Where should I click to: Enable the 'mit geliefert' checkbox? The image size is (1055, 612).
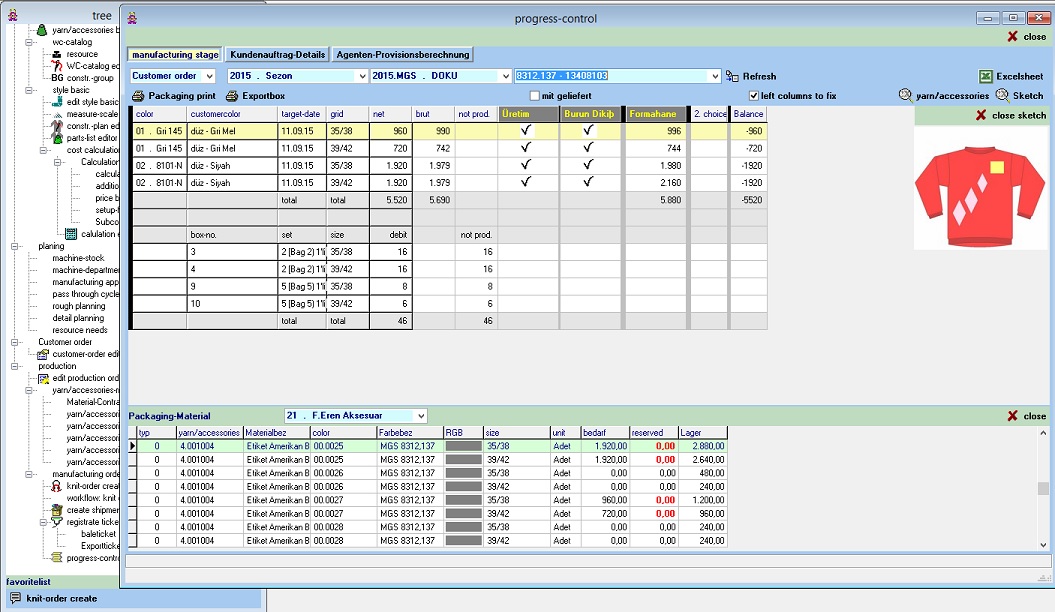(535, 96)
